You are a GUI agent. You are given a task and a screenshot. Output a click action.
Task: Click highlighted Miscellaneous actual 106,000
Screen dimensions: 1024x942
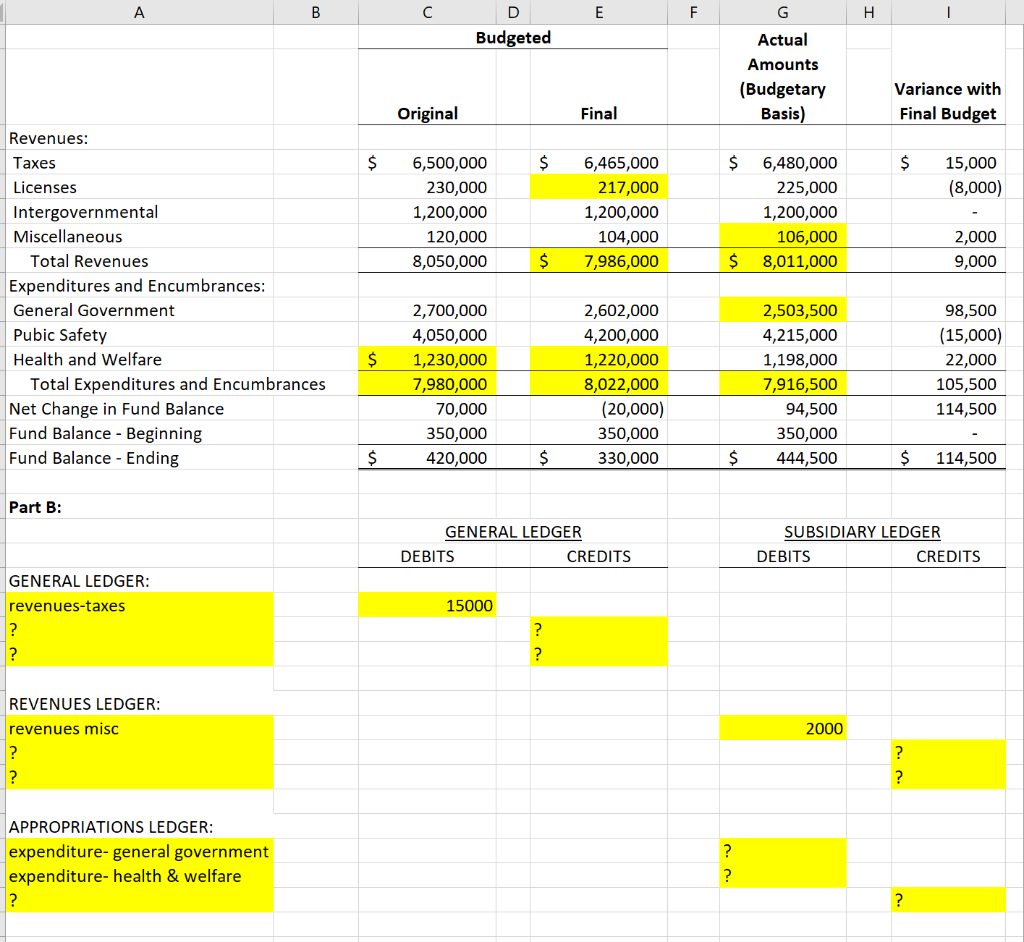click(x=783, y=236)
